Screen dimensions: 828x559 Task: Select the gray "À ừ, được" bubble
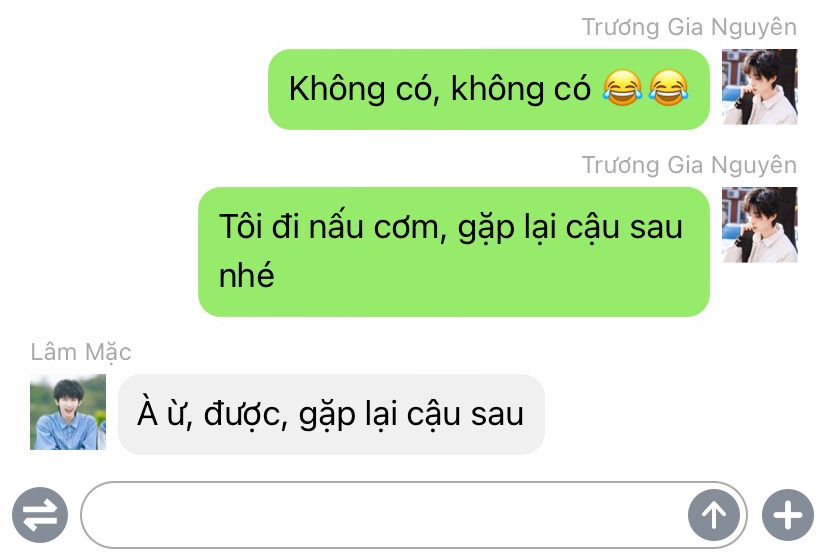331,414
